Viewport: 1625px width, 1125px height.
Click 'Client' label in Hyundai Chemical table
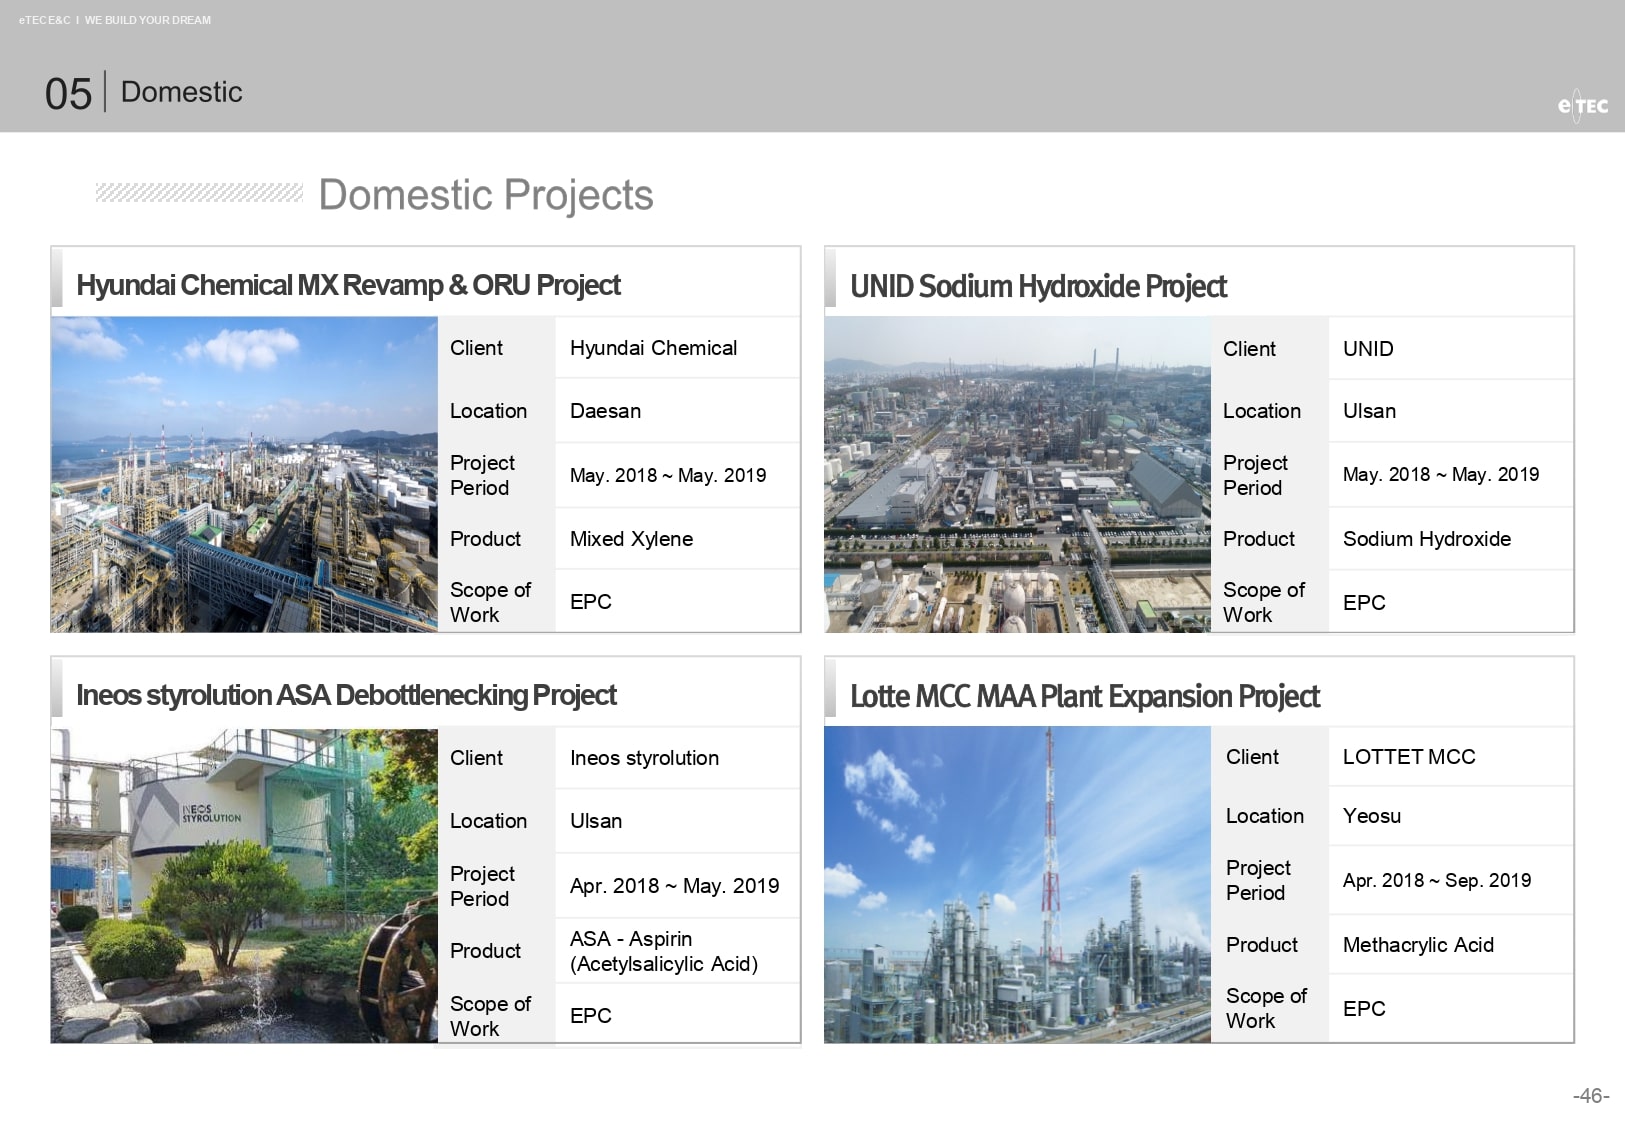pyautogui.click(x=476, y=348)
